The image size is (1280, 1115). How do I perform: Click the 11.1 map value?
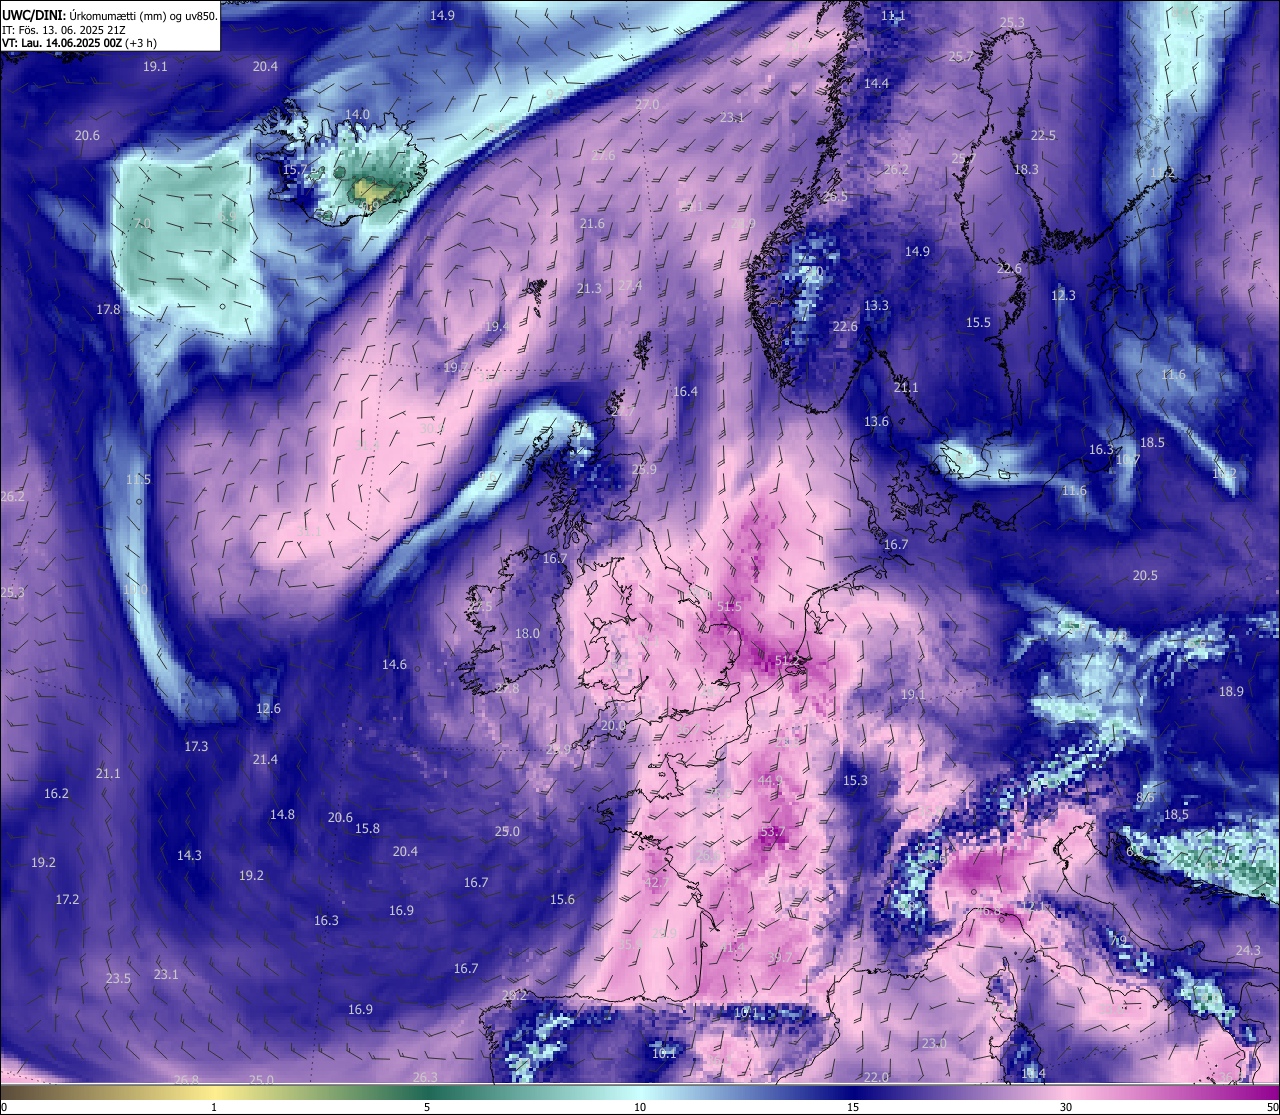click(893, 16)
